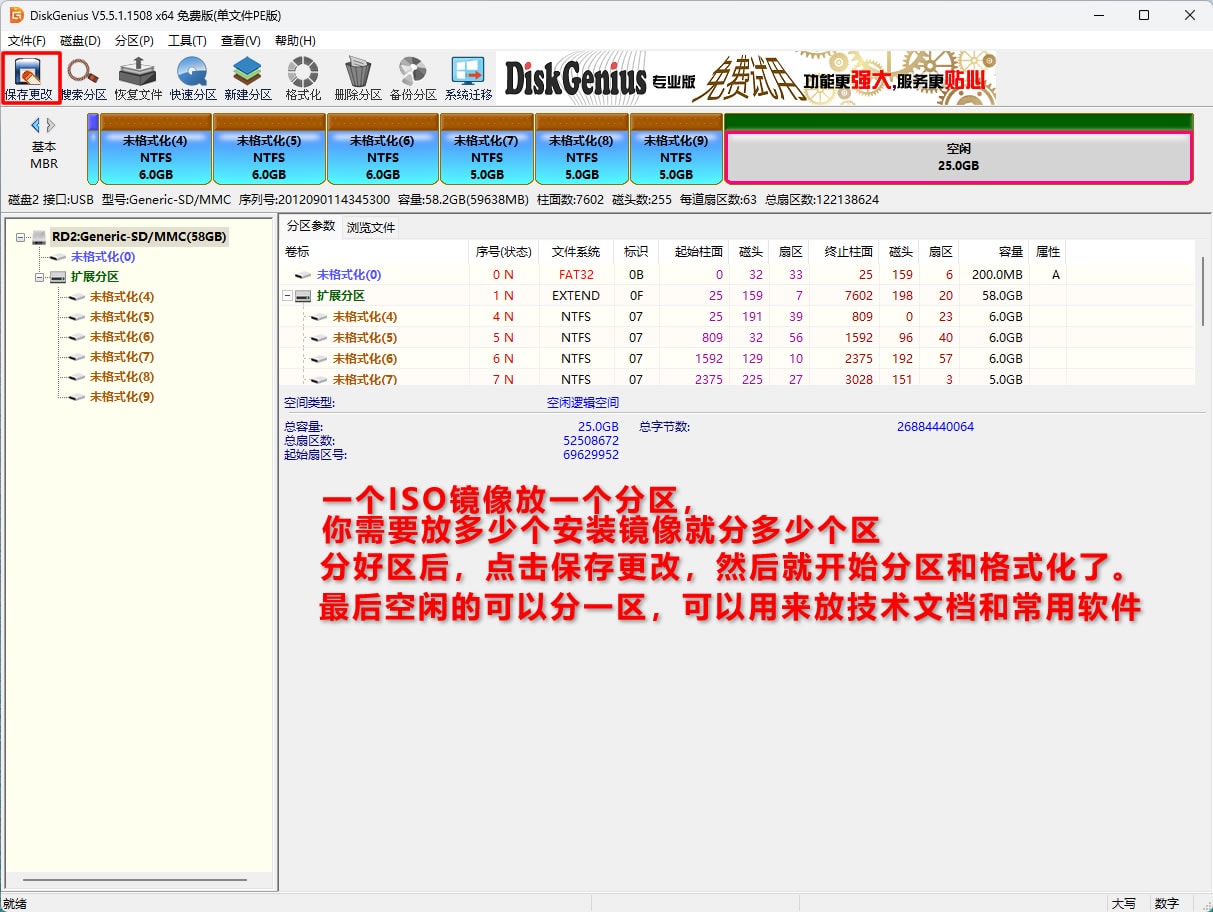Click the 快速分区 (Quick Partition) icon
1213x912 pixels.
192,78
